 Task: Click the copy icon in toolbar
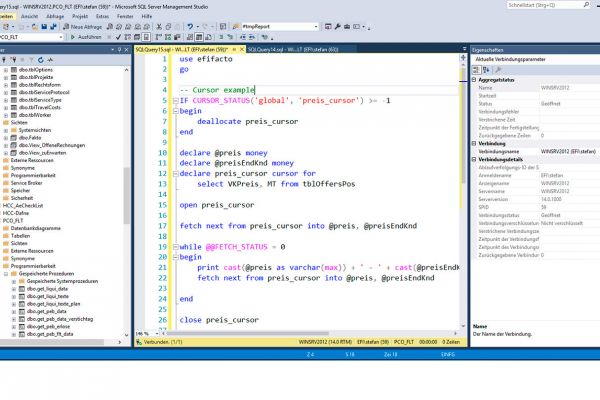click(168, 26)
